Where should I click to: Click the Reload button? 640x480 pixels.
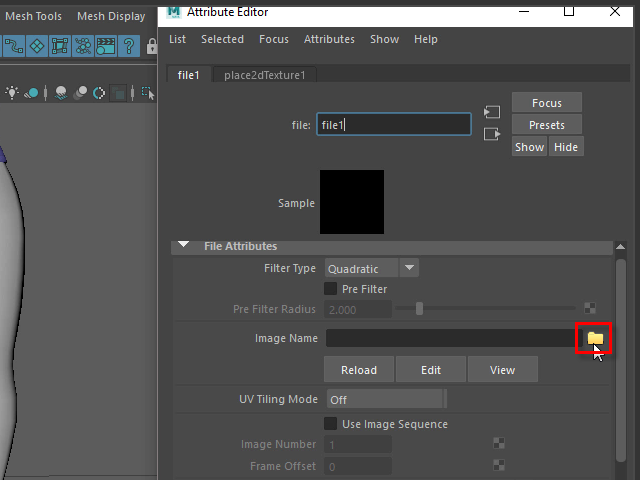[358, 370]
